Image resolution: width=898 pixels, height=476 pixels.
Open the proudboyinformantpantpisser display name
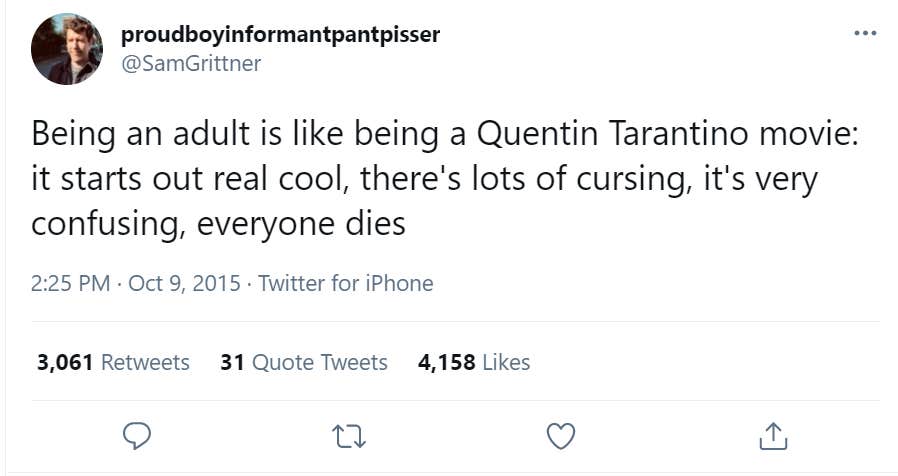tap(280, 35)
